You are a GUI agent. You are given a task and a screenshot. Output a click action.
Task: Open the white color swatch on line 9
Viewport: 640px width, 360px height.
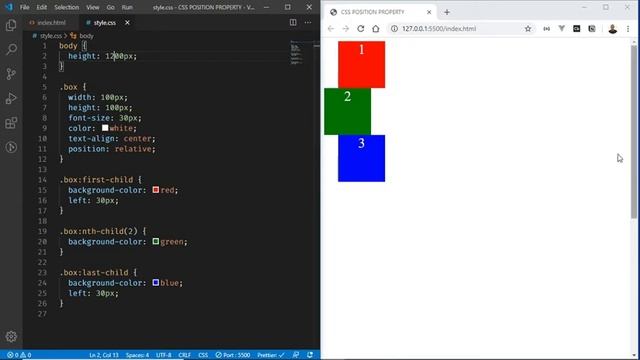pyautogui.click(x=105, y=128)
